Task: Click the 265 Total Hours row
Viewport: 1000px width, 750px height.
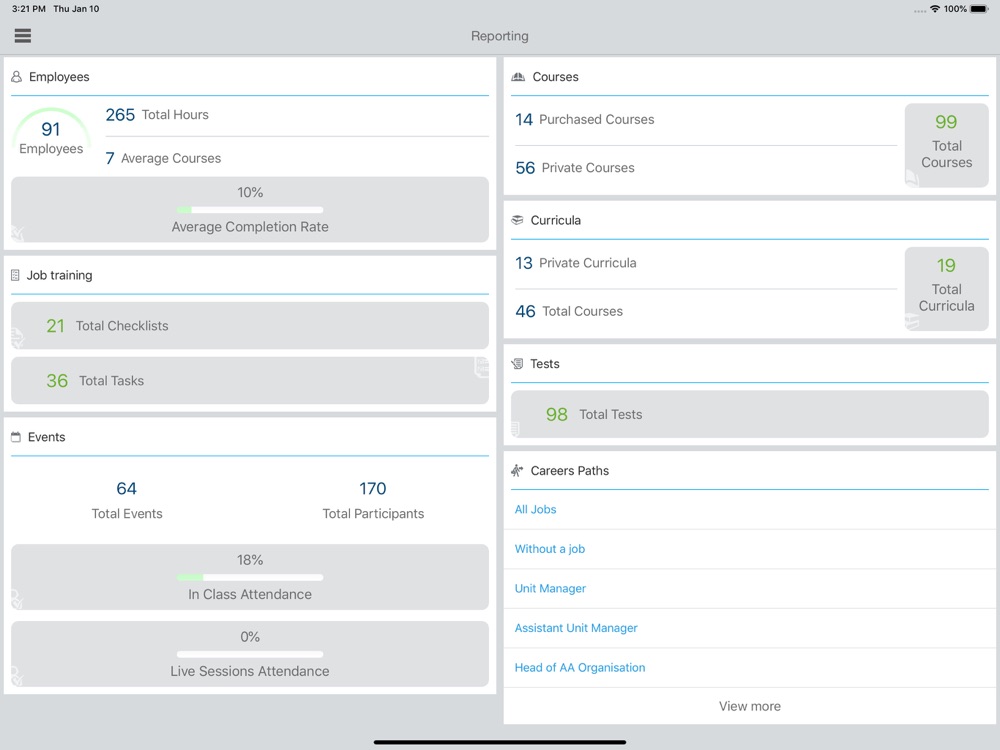Action: pyautogui.click(x=297, y=115)
